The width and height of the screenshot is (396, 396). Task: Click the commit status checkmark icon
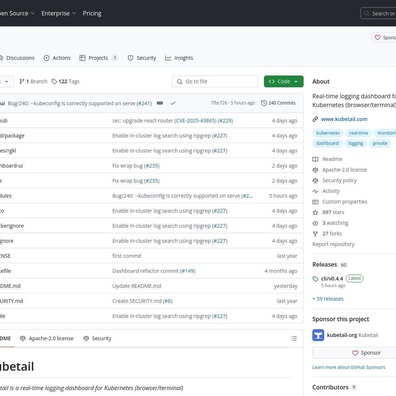(x=173, y=103)
